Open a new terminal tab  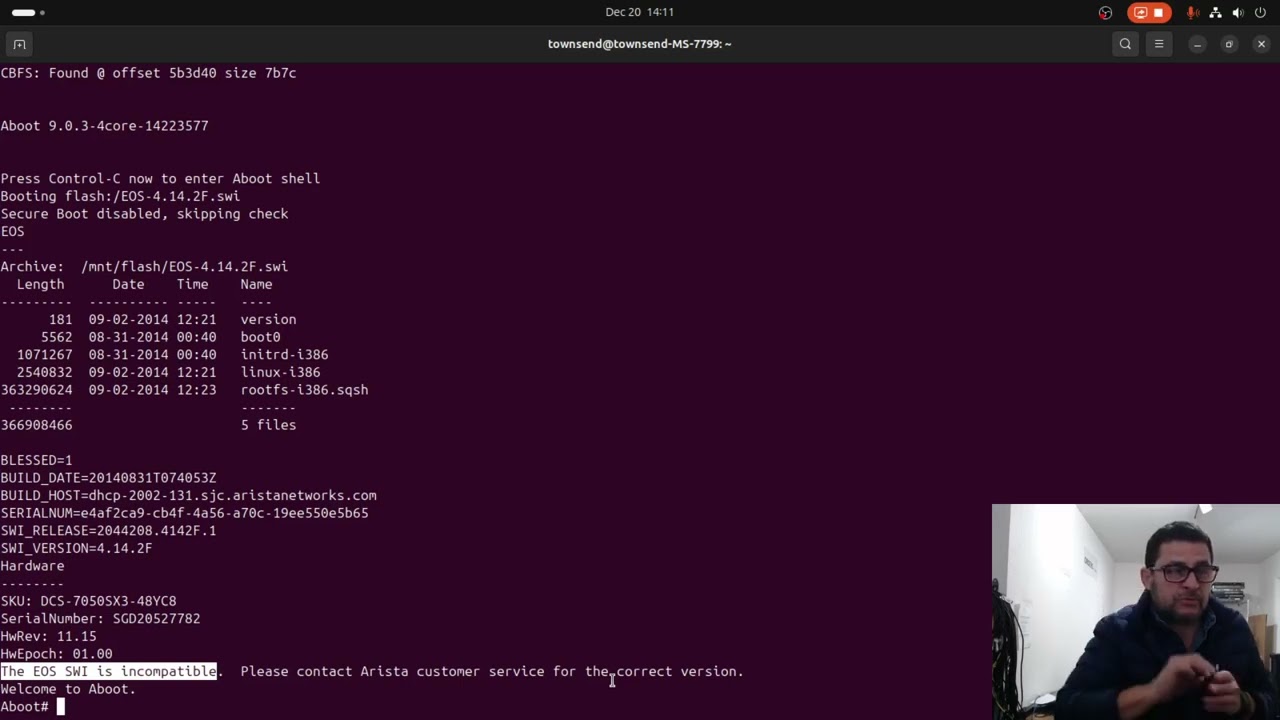click(19, 44)
